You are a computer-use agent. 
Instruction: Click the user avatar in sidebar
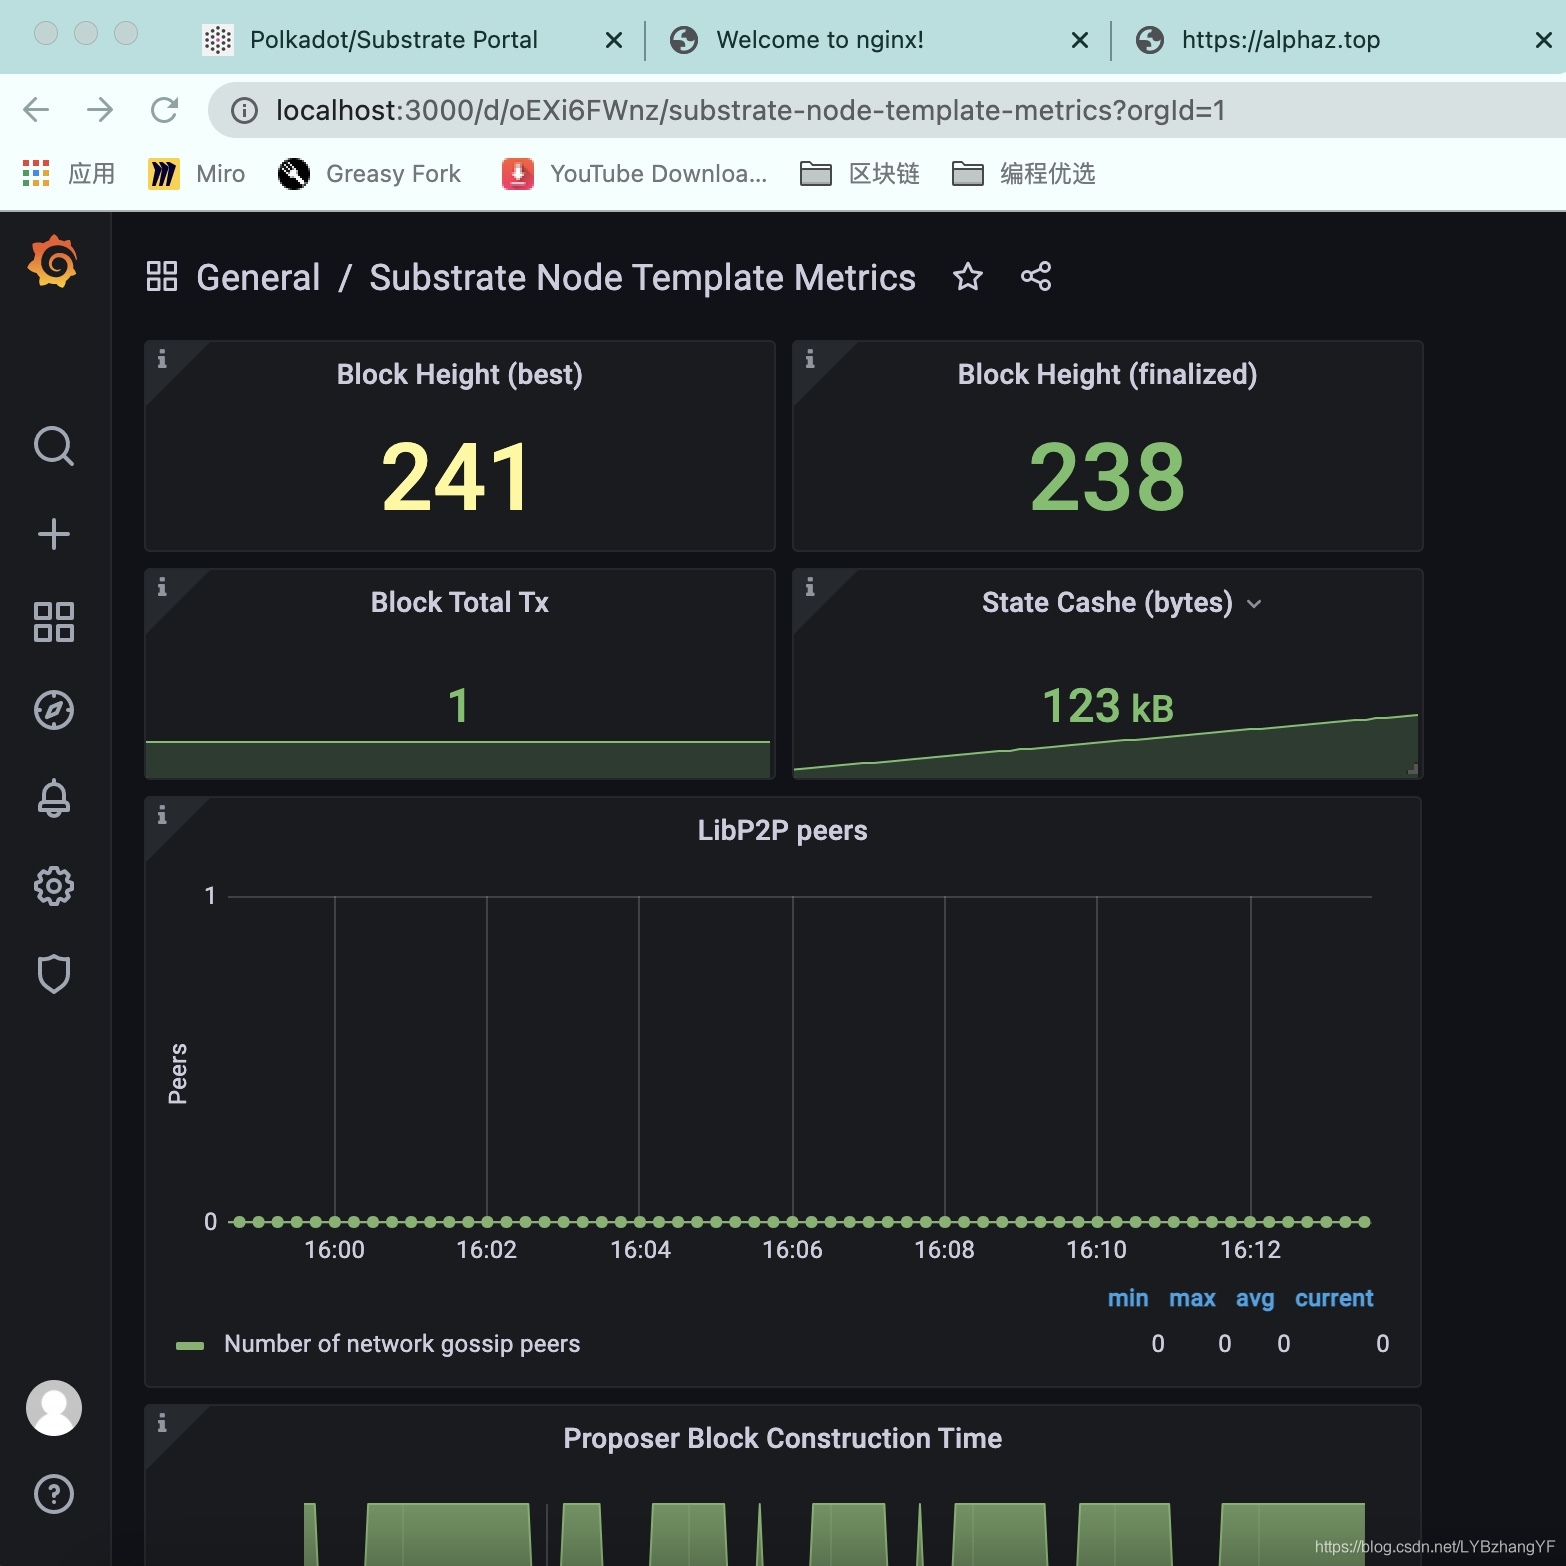(x=54, y=1408)
